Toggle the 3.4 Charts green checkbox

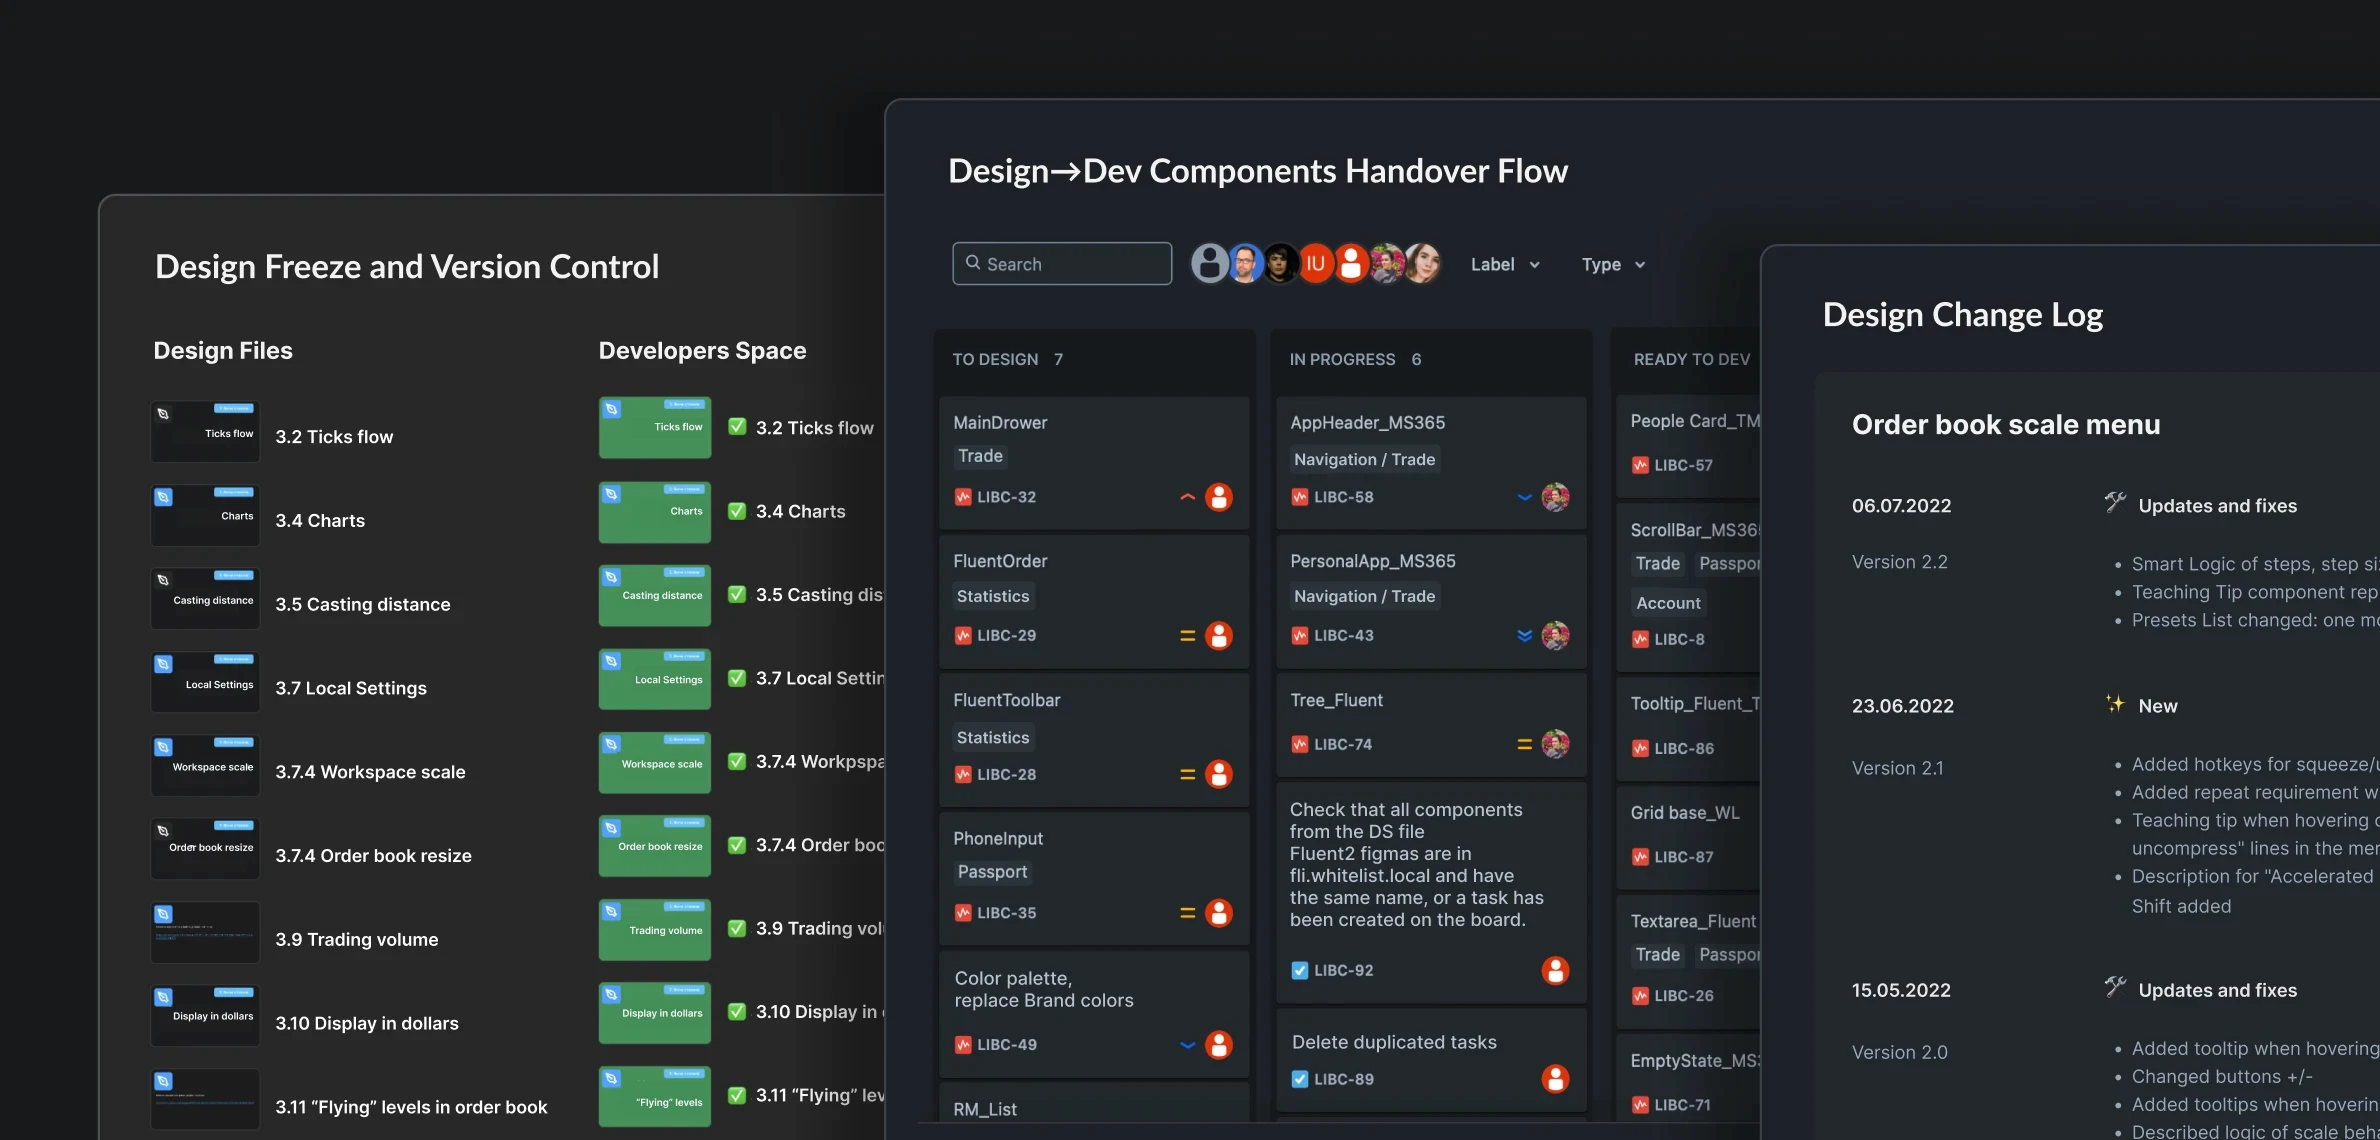737,511
